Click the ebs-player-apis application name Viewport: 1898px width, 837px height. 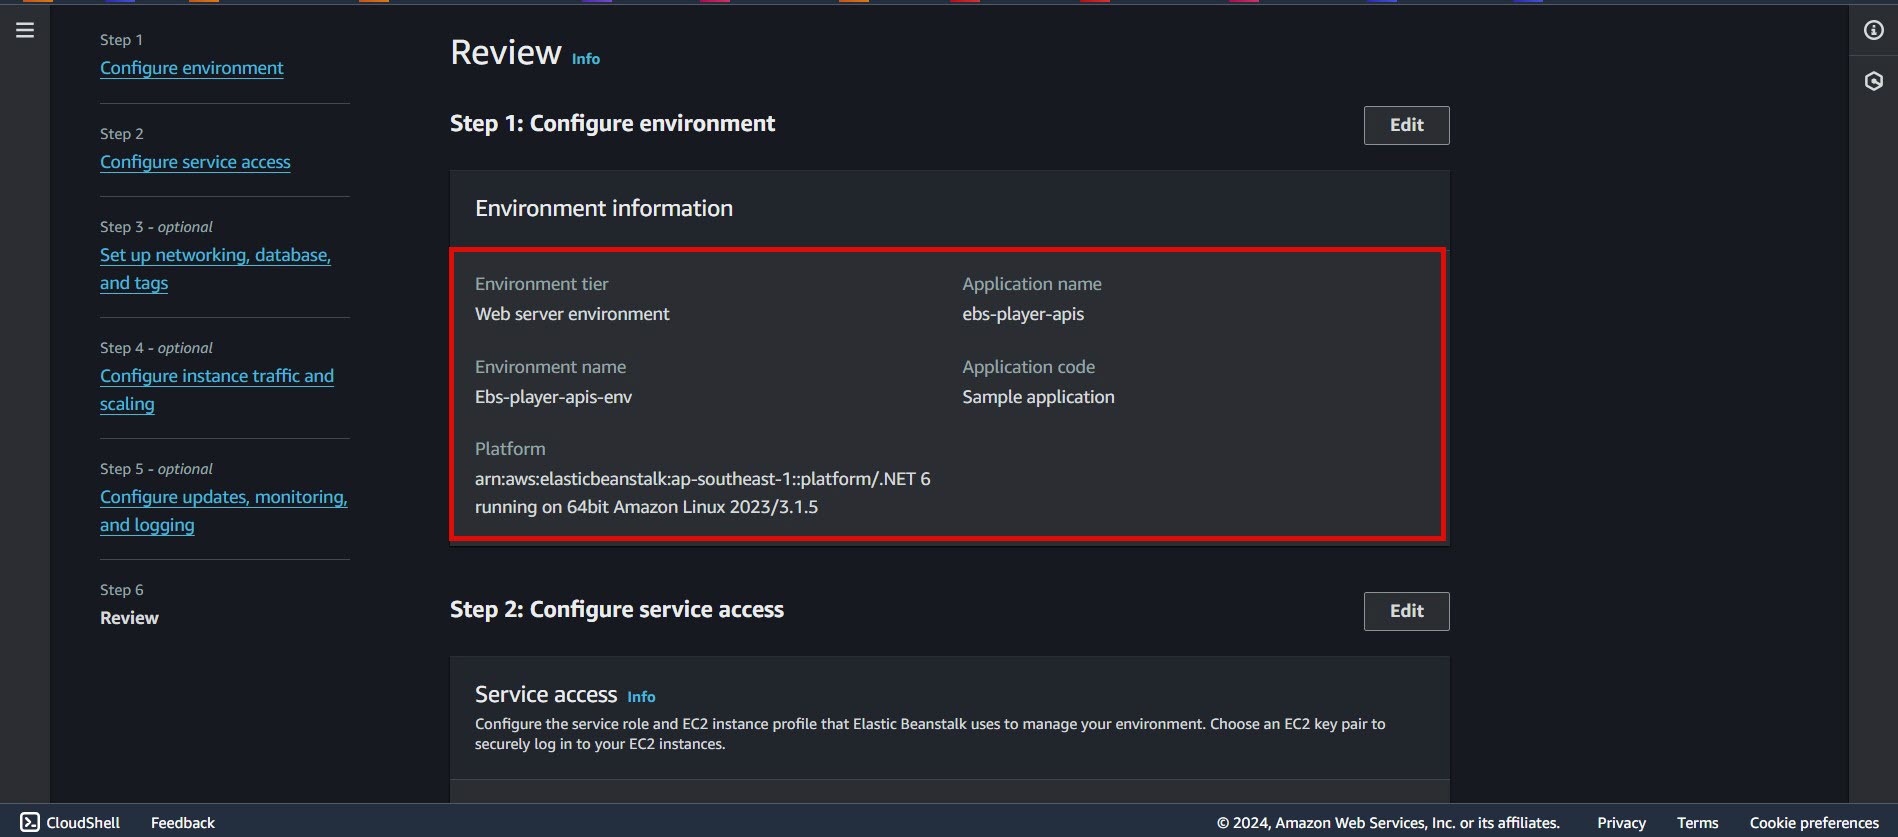click(x=1023, y=314)
